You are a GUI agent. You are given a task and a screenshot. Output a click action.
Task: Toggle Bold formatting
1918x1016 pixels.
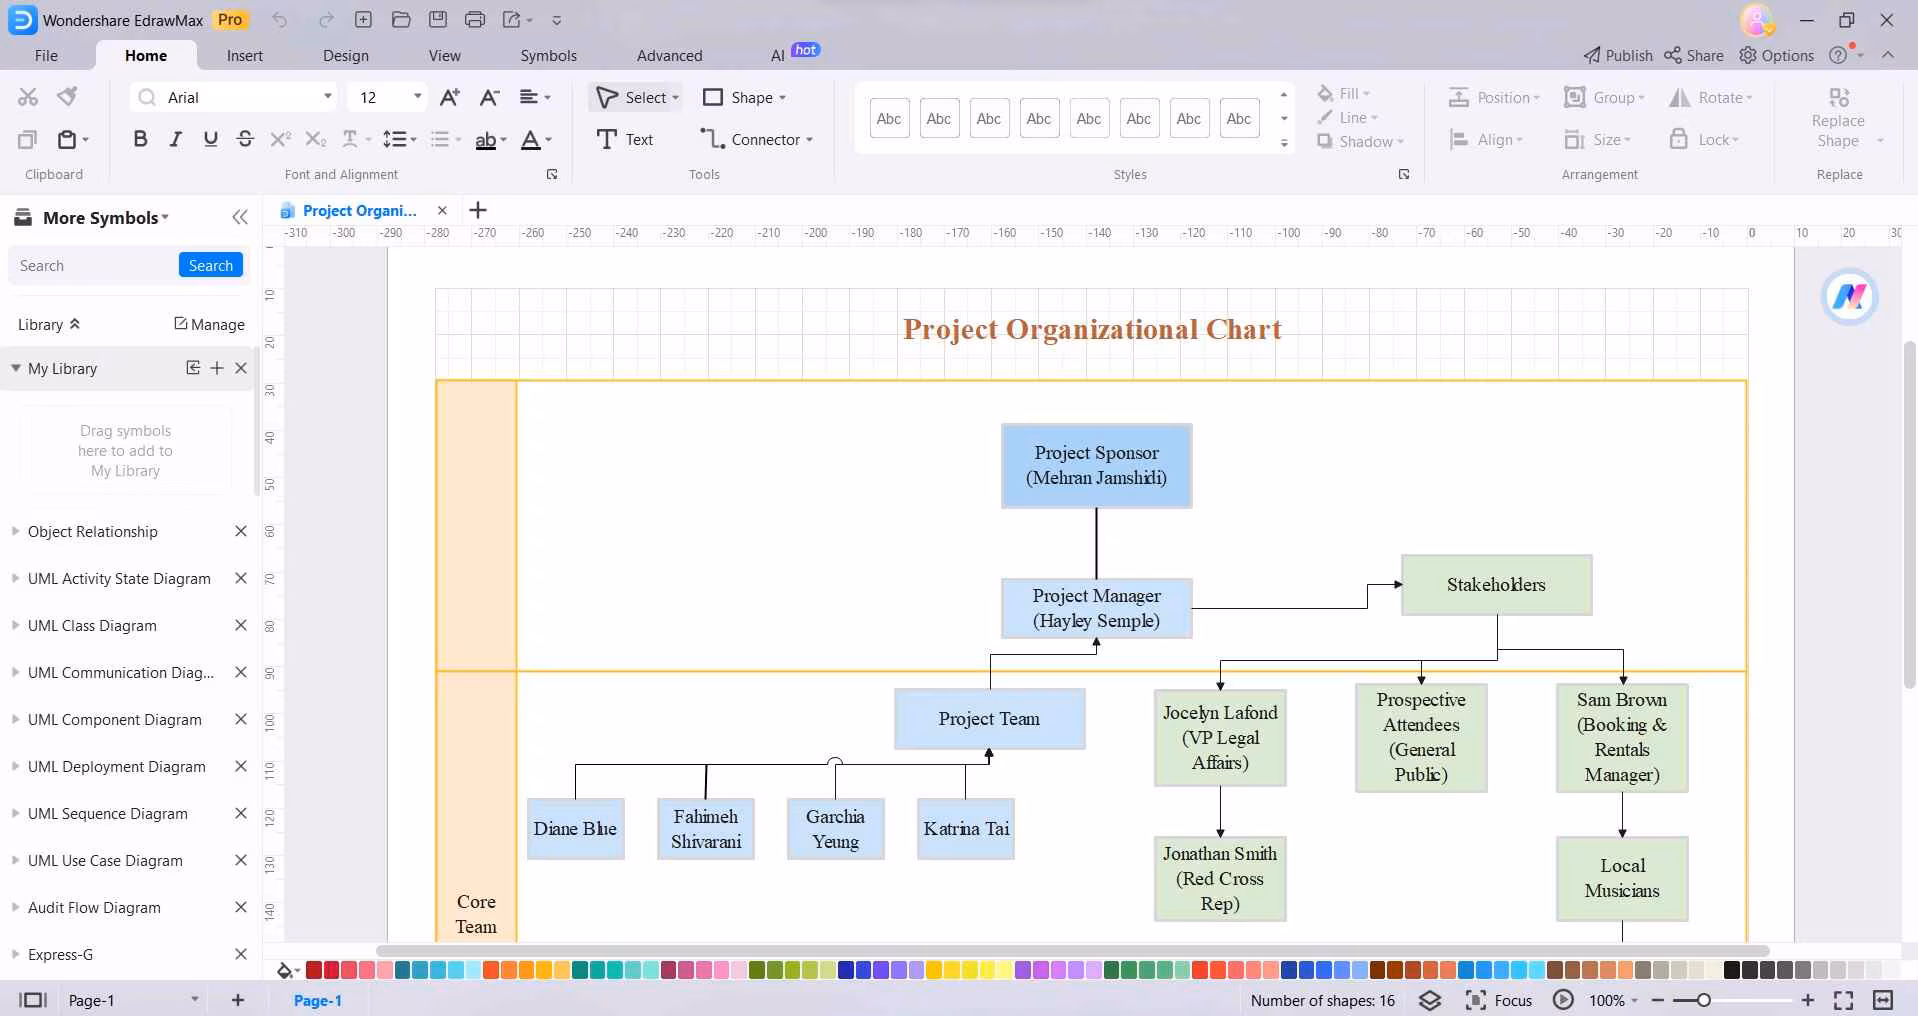[x=140, y=139]
